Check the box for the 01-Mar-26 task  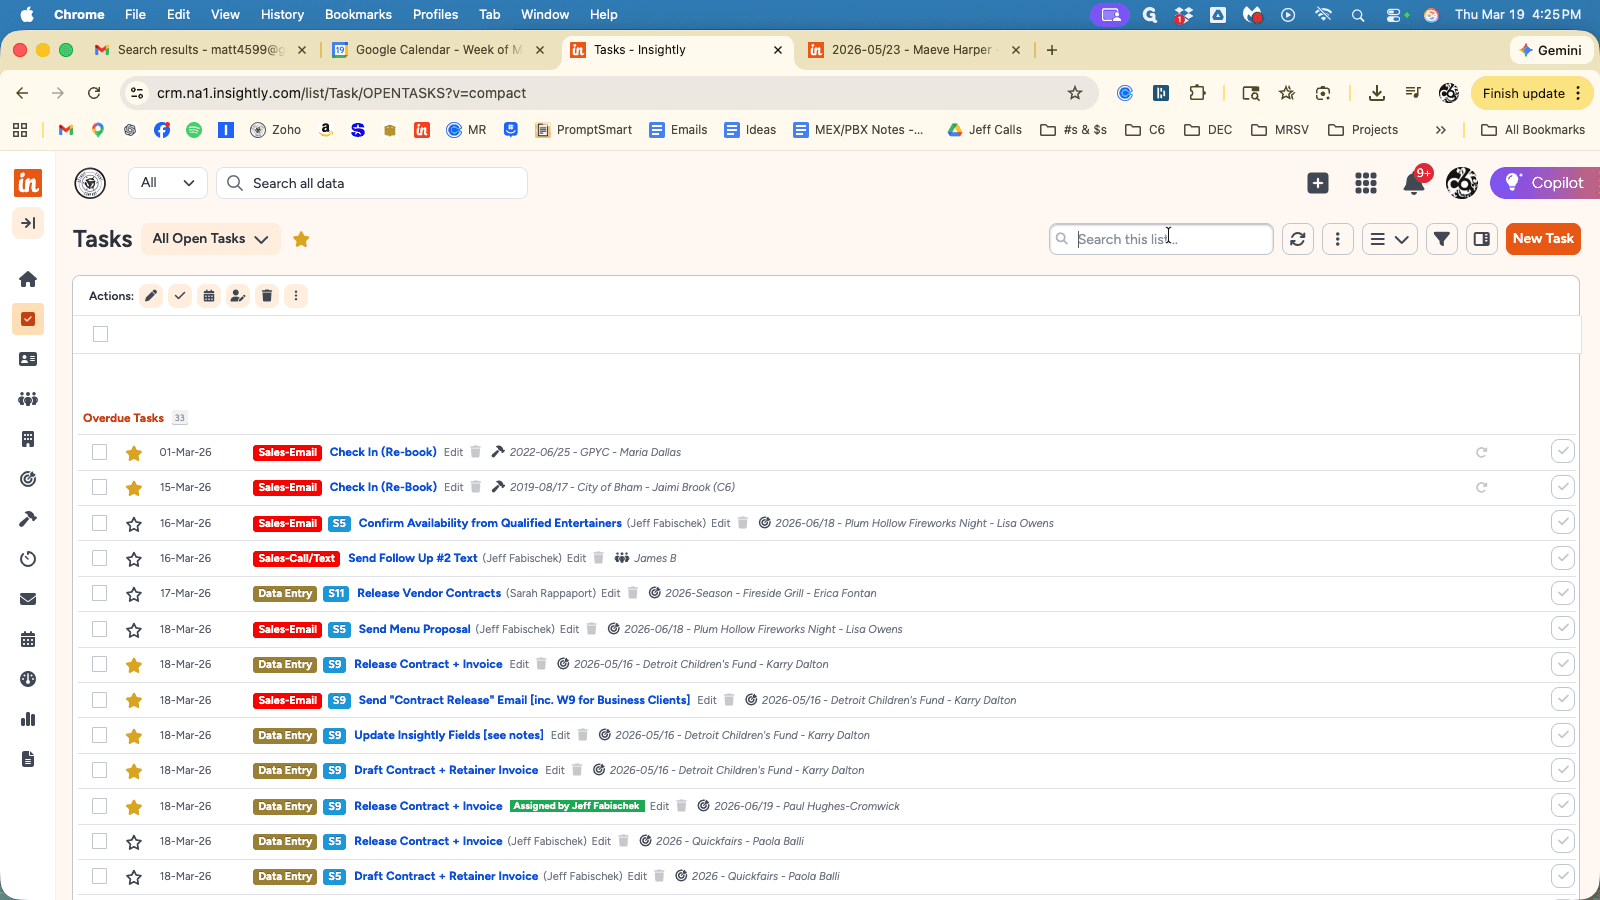(x=99, y=452)
